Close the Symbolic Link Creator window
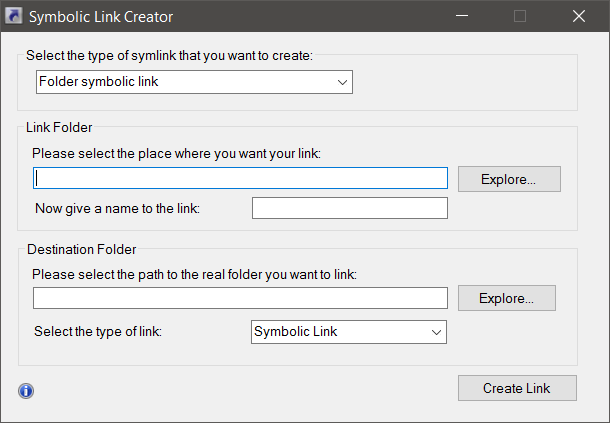 [x=579, y=16]
